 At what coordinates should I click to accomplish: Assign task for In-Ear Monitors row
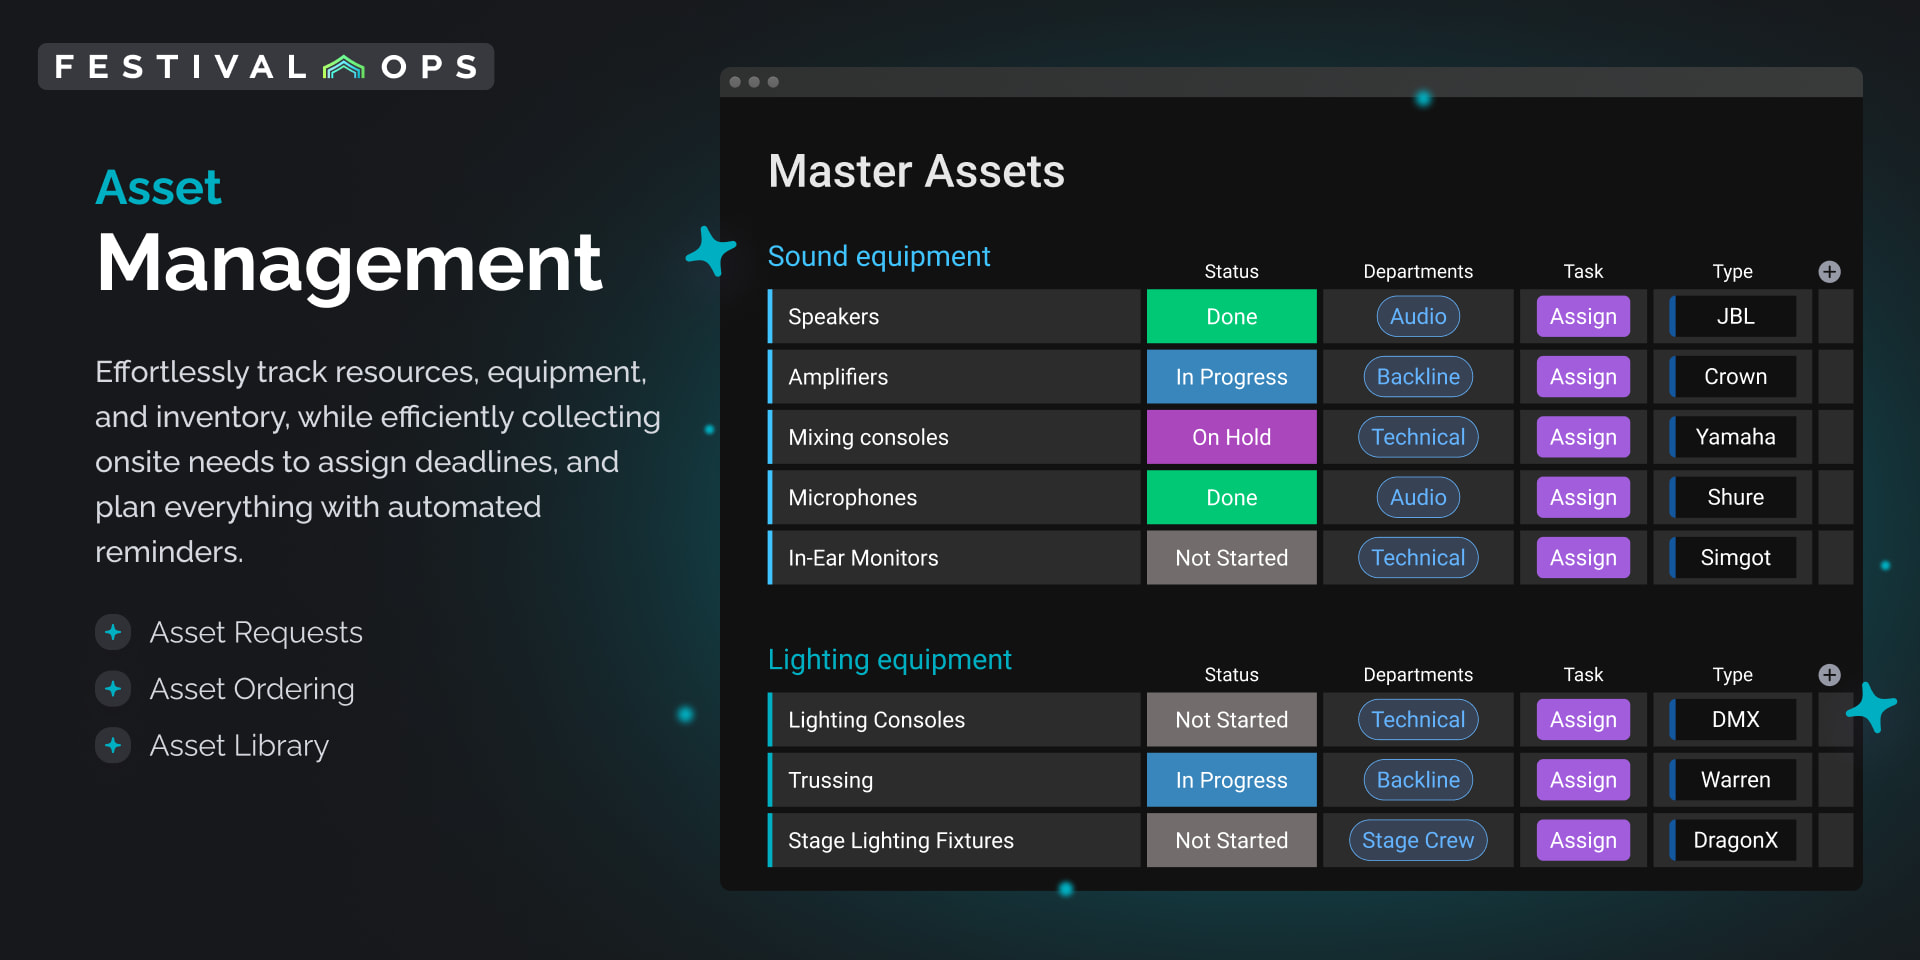[1583, 558]
